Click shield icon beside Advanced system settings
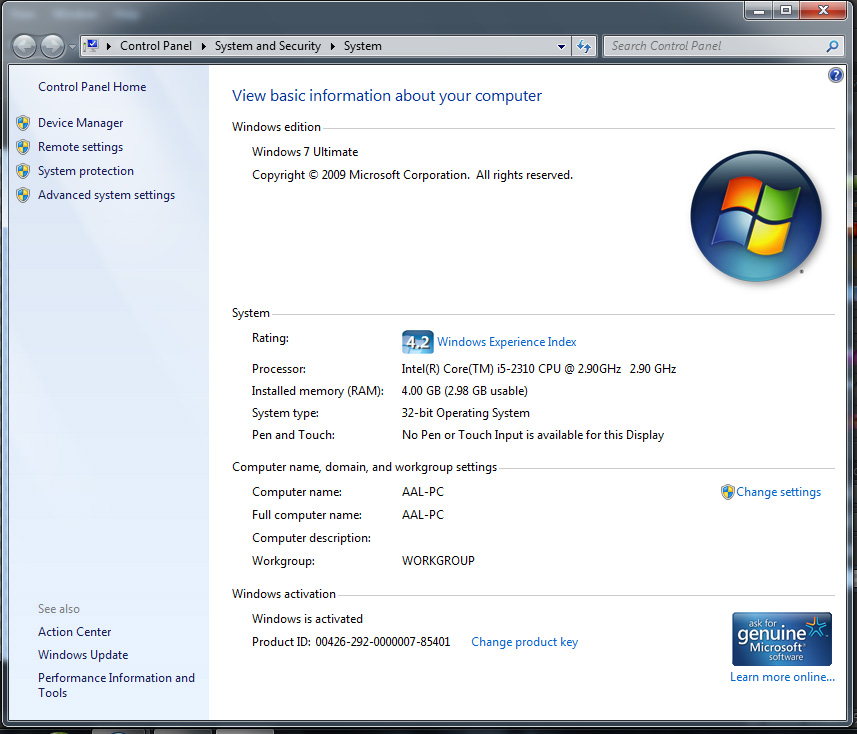 [x=23, y=195]
